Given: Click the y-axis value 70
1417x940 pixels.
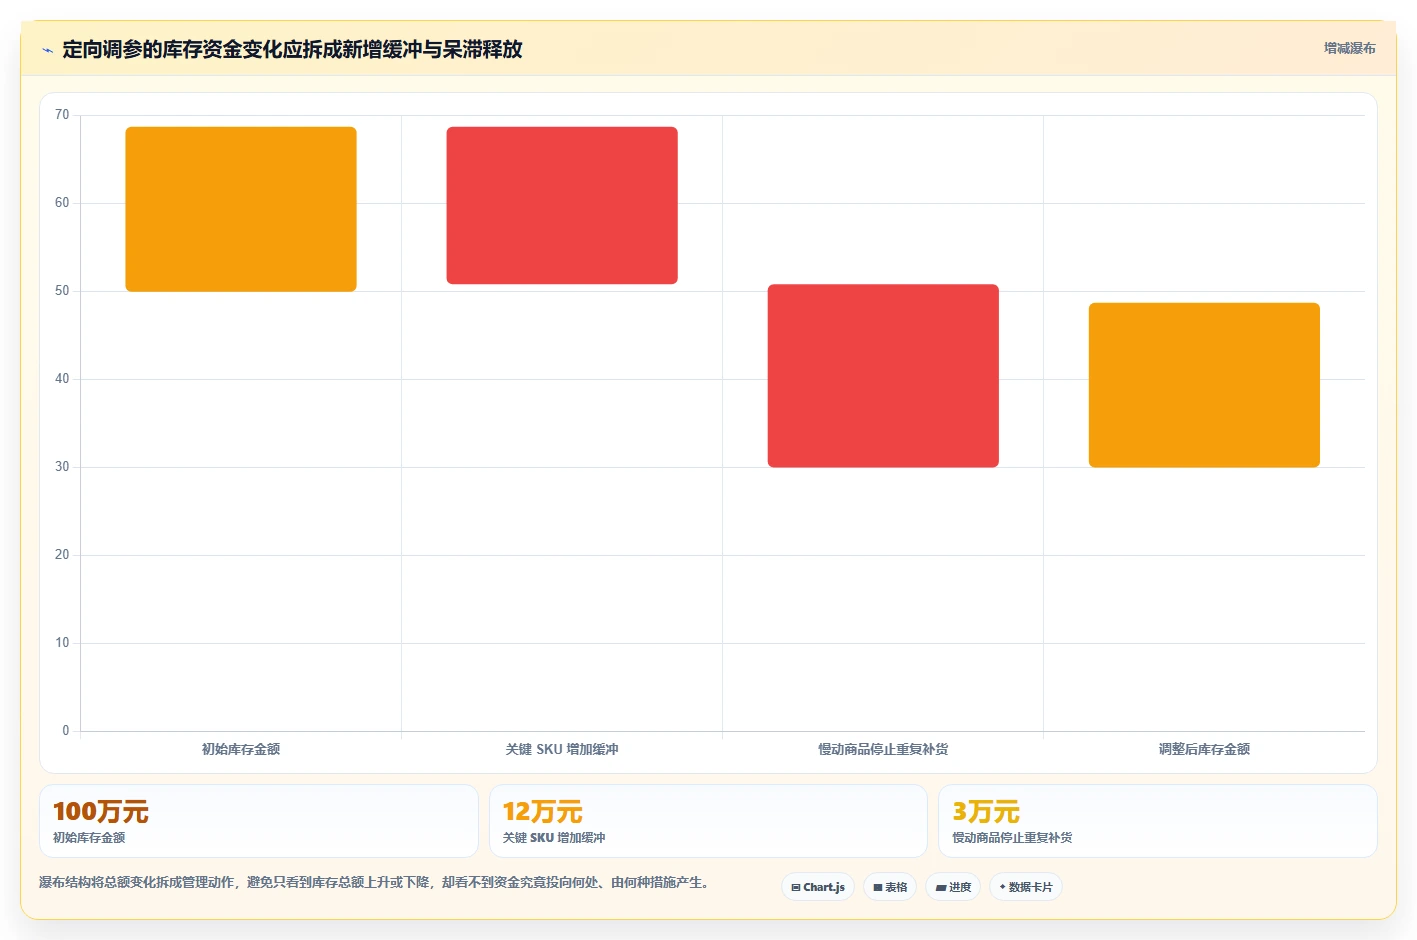Looking at the screenshot, I should 62,115.
